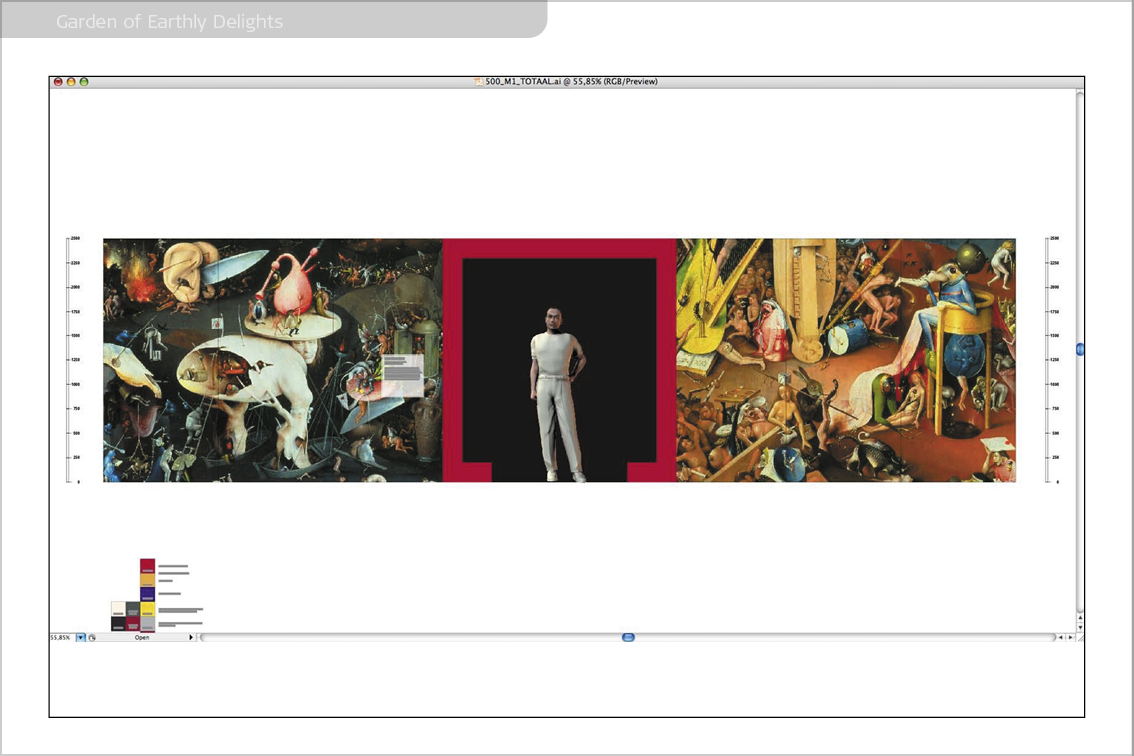Select the standing man figure in the center panel
The image size is (1134, 756).
coord(557,394)
